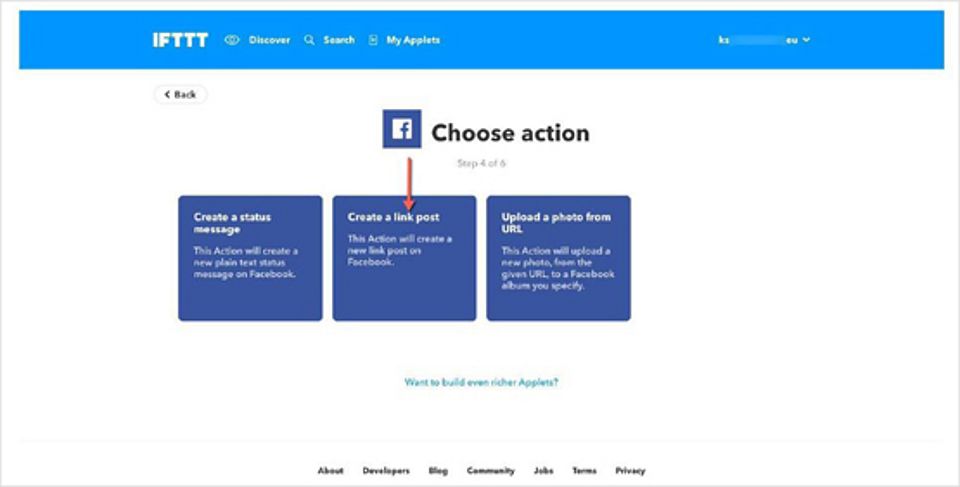Choose the Create a link post action

[x=404, y=258]
